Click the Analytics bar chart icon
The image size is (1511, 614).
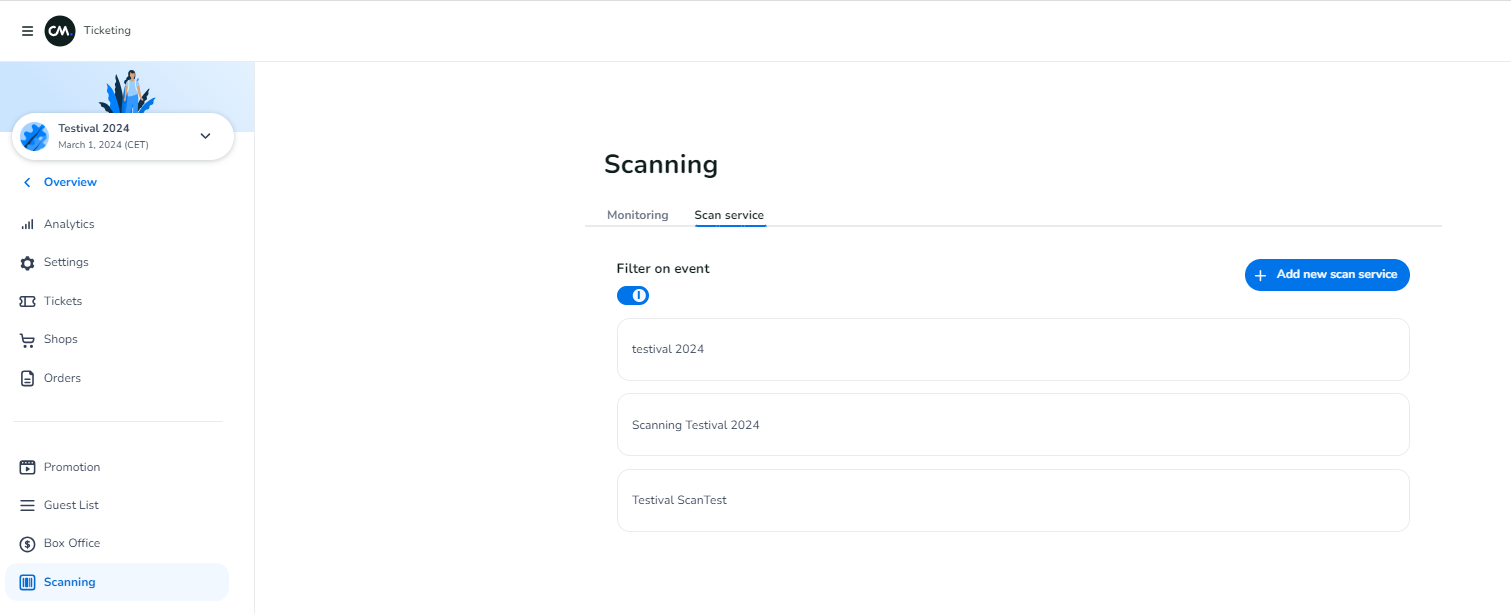[x=27, y=225]
